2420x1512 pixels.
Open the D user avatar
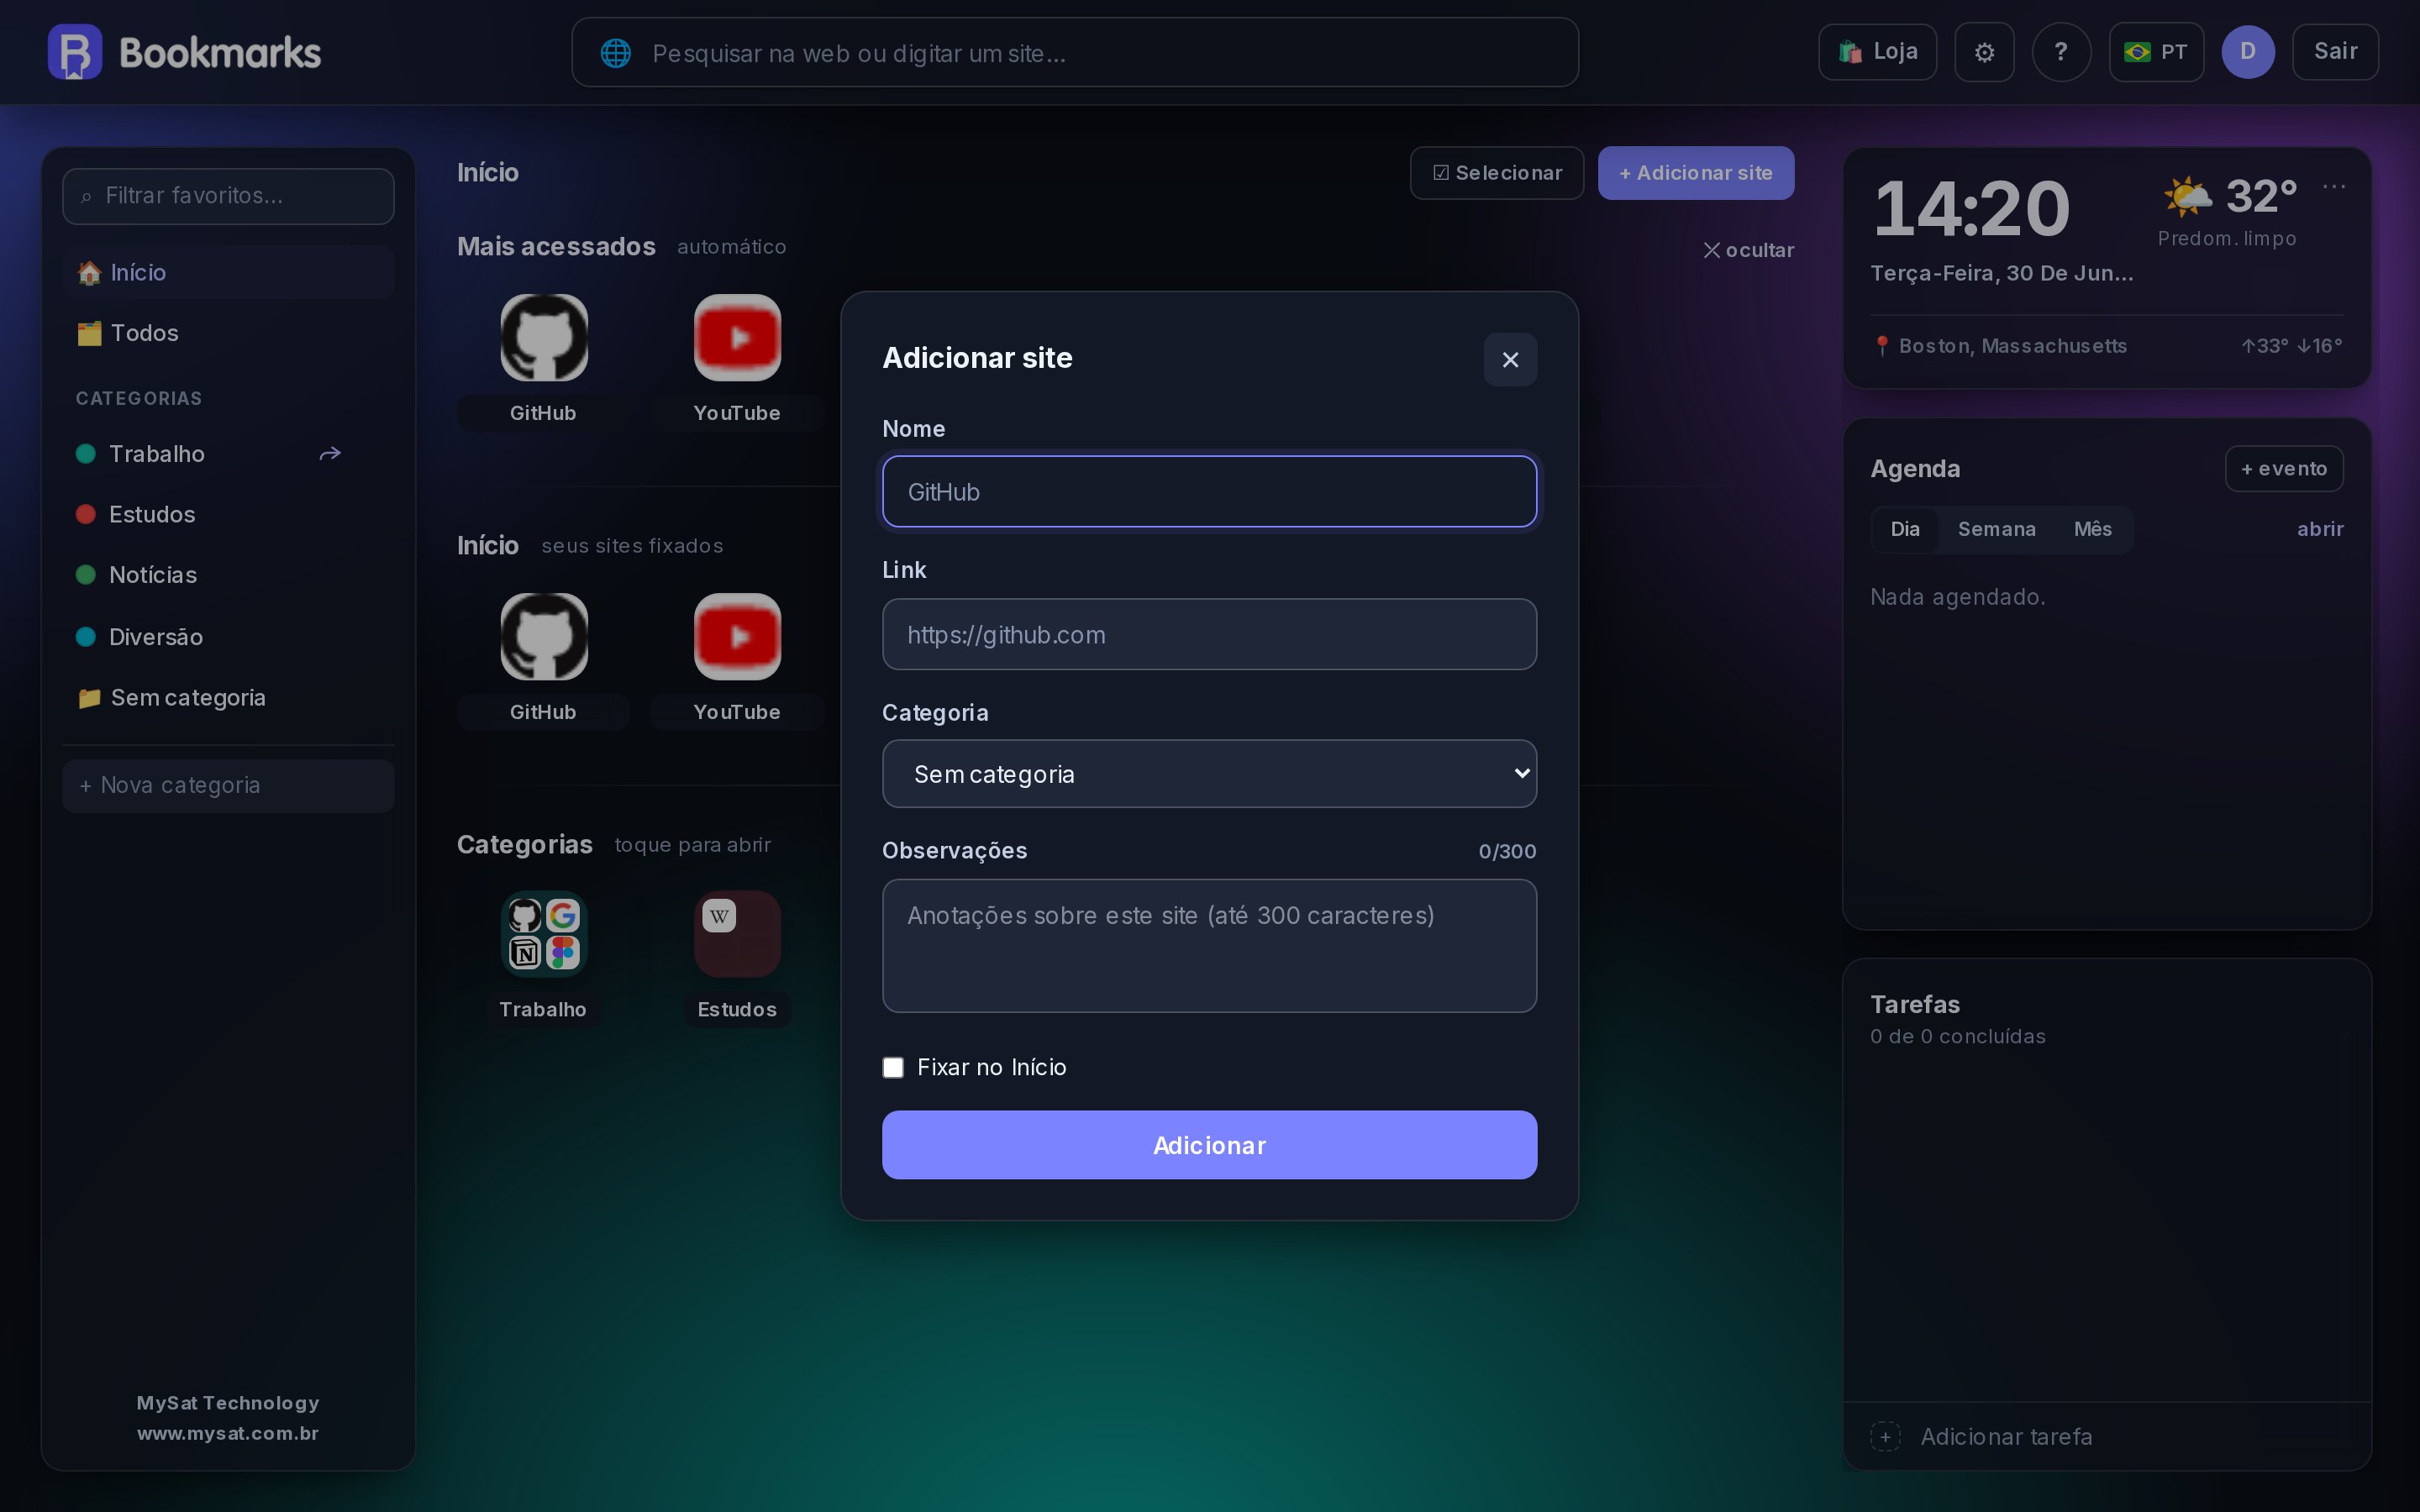[x=2247, y=52]
